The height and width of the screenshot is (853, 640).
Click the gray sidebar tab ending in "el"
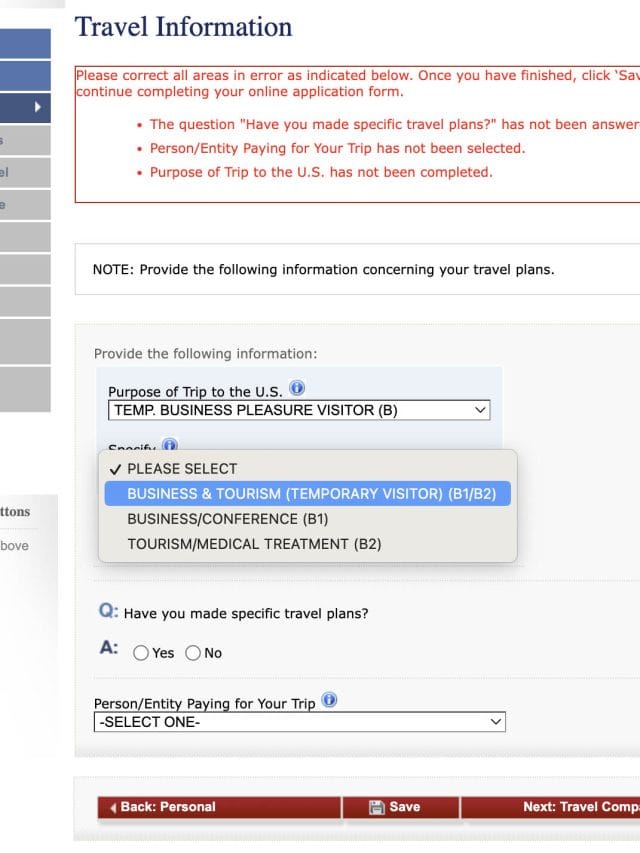25,172
